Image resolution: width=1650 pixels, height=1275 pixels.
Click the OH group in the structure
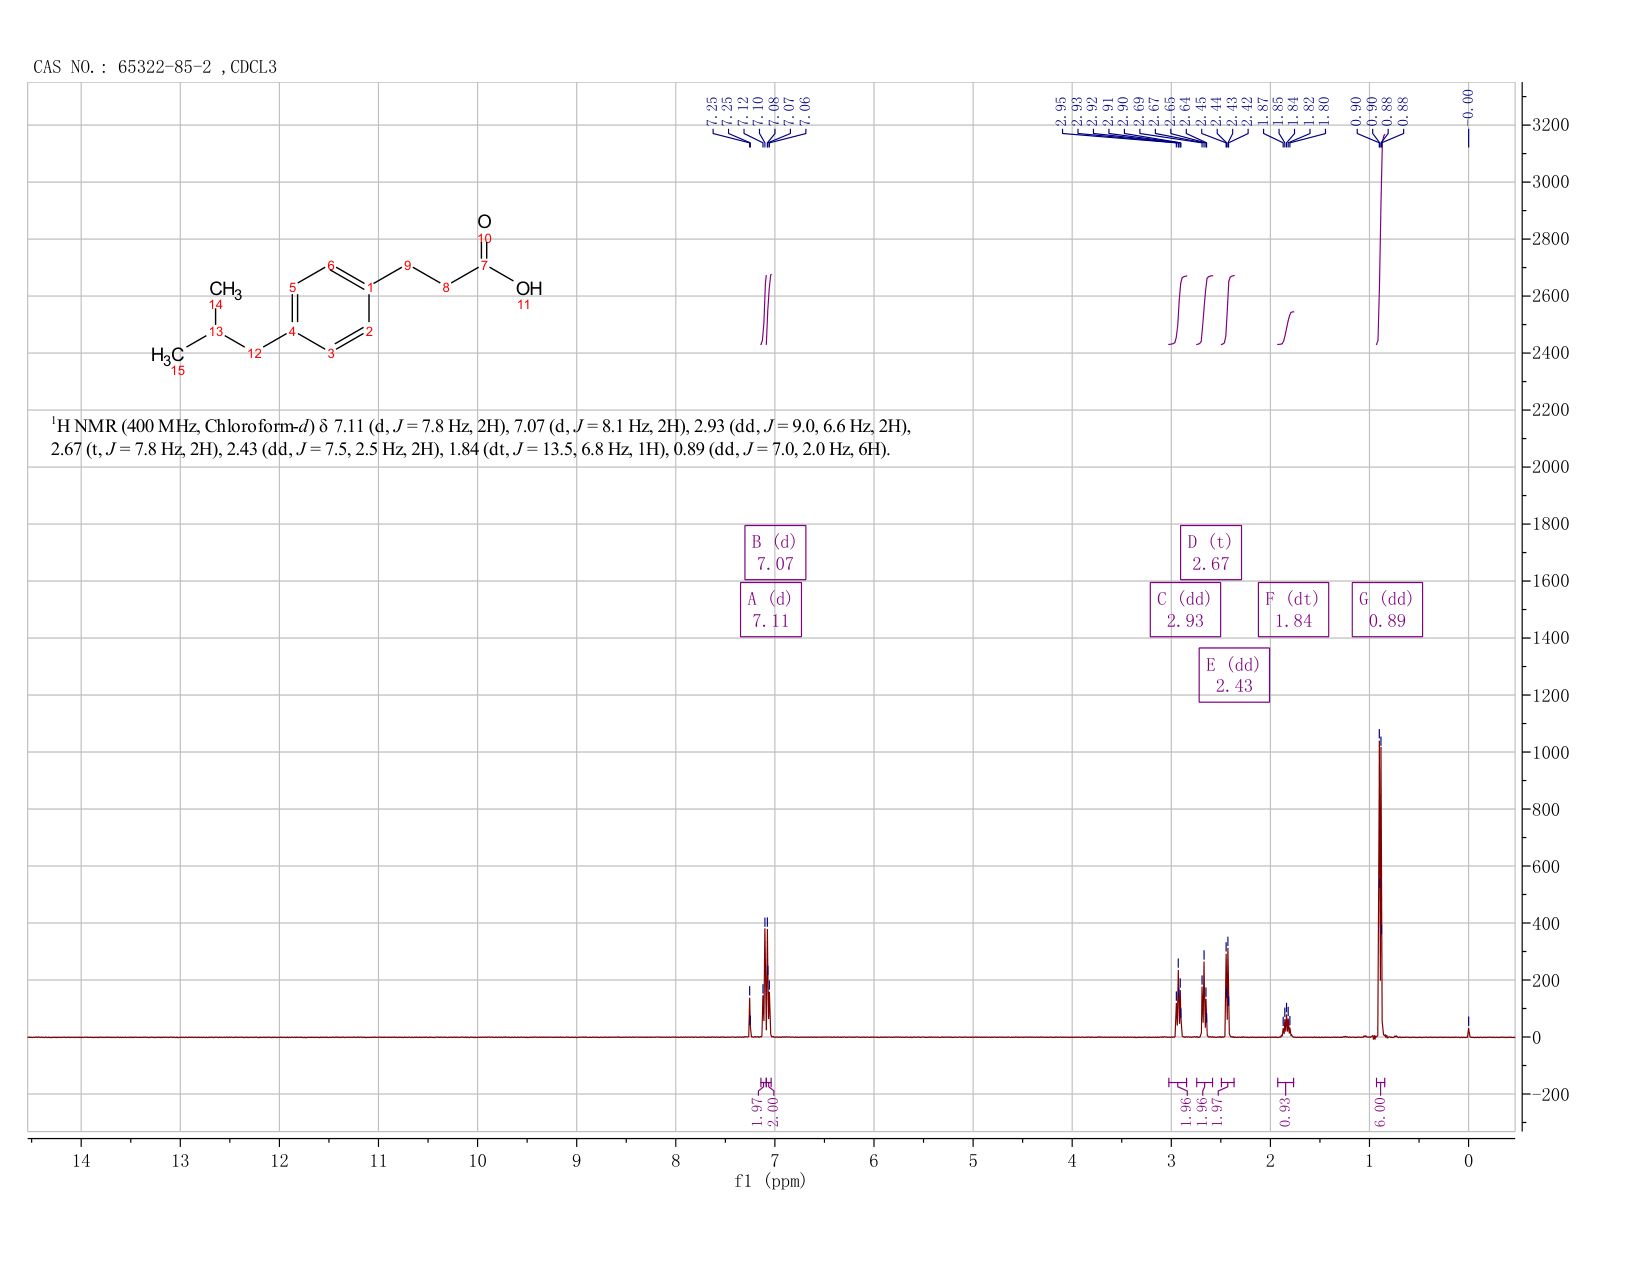[x=529, y=289]
